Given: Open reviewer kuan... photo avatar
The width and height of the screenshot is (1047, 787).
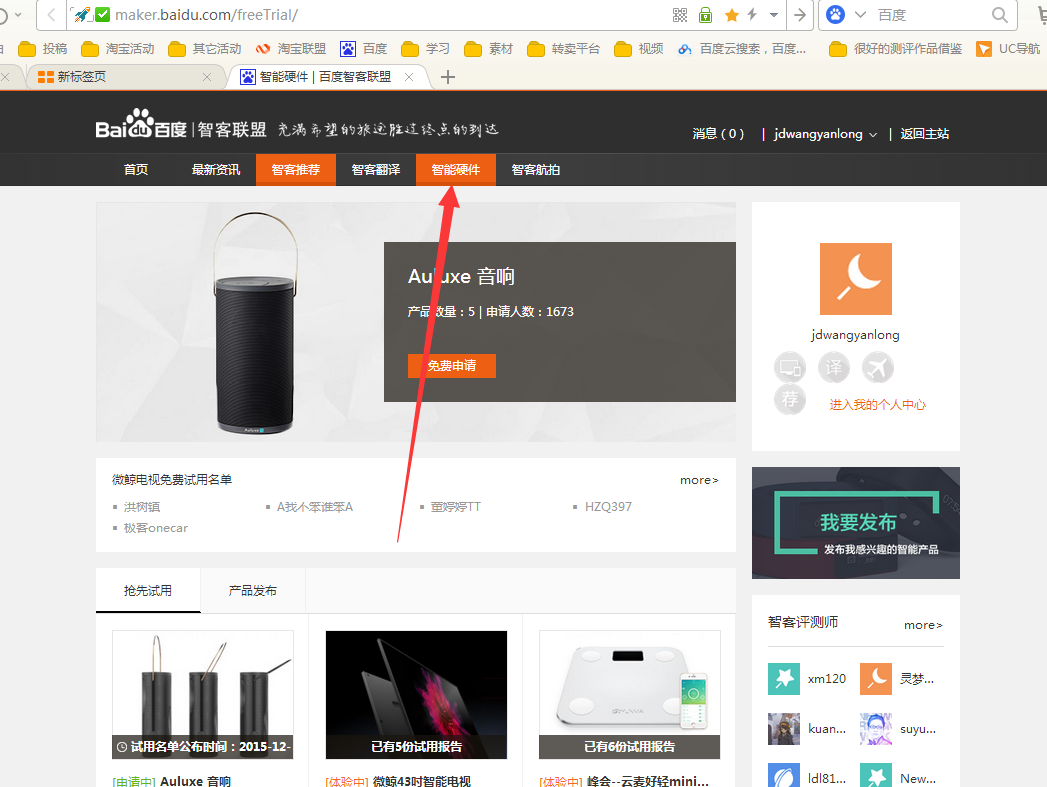Looking at the screenshot, I should [x=784, y=729].
